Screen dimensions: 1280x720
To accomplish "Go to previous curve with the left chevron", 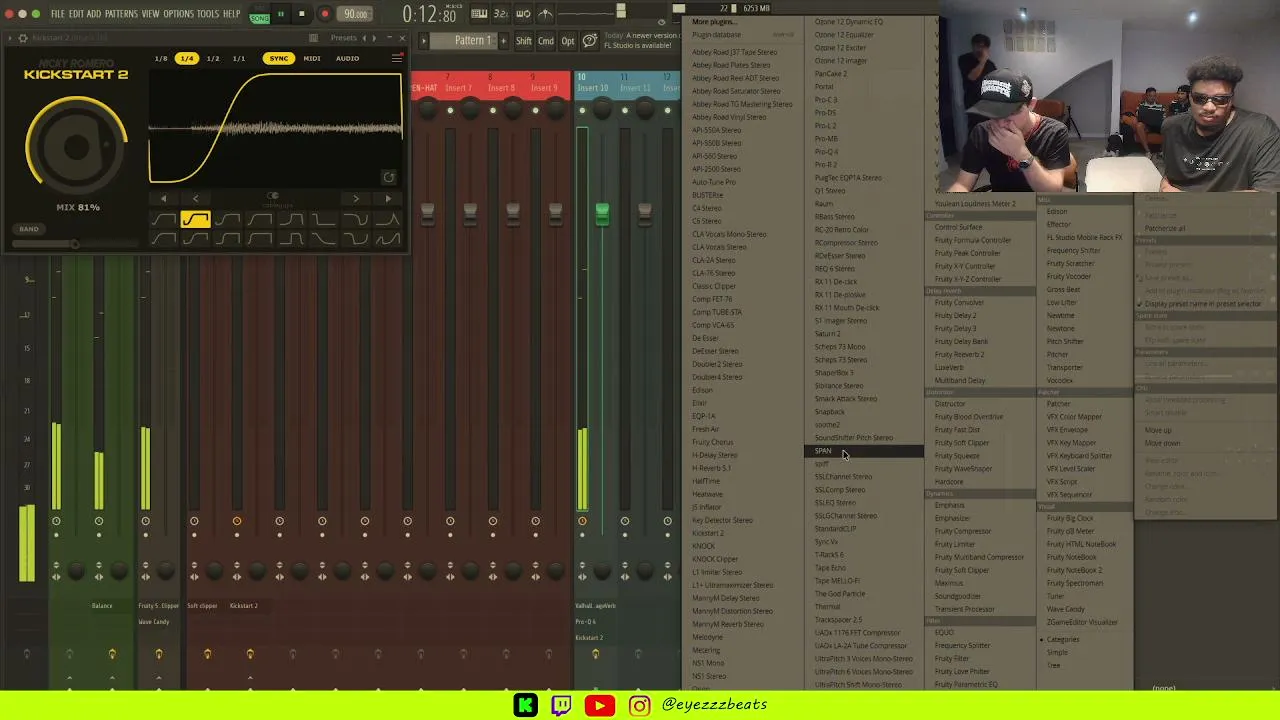I will tap(195, 199).
